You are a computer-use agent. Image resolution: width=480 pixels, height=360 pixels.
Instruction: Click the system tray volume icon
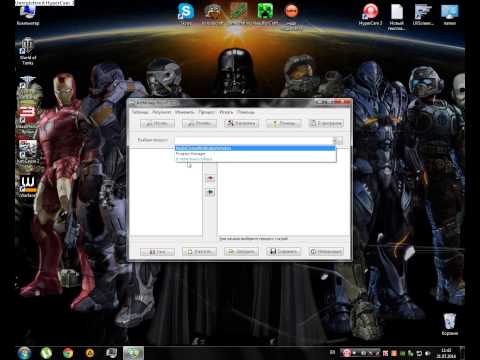(x=428, y=353)
